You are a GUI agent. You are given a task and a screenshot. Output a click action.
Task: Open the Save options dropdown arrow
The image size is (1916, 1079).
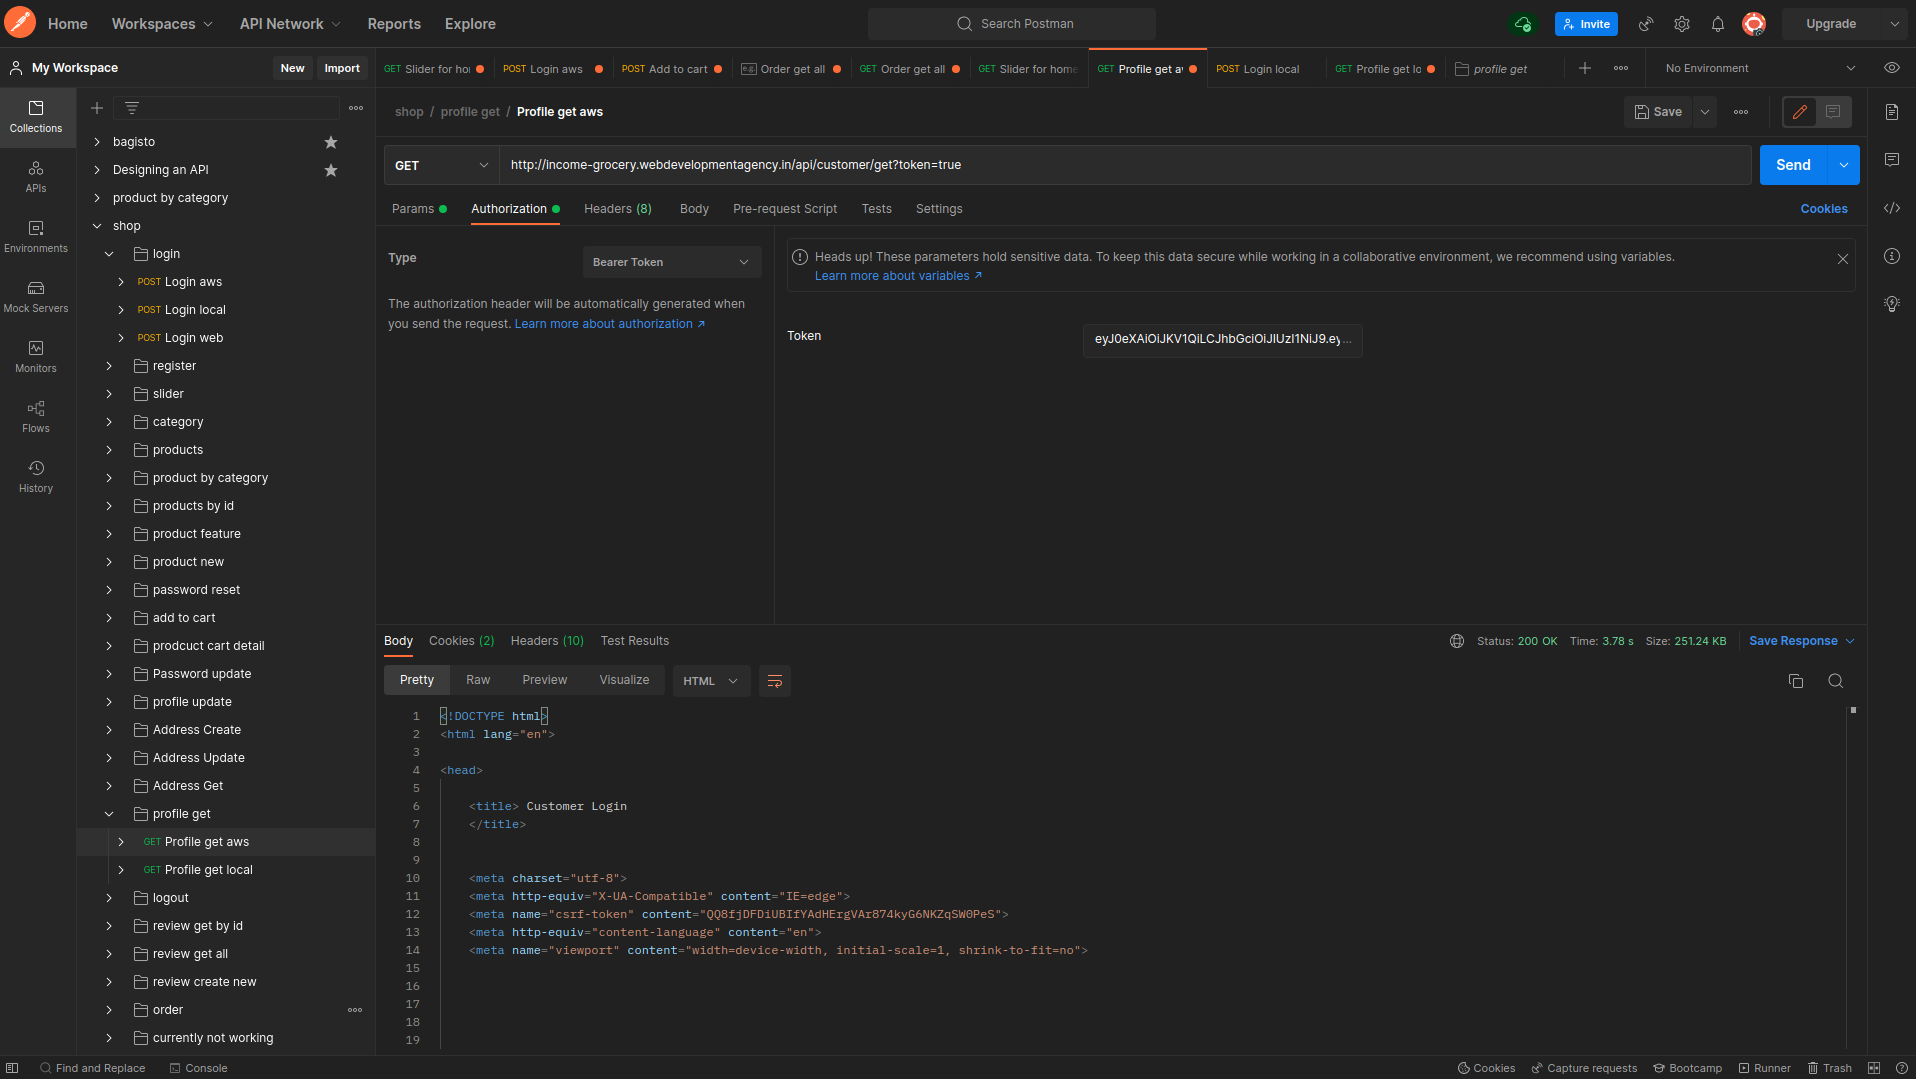pyautogui.click(x=1705, y=112)
